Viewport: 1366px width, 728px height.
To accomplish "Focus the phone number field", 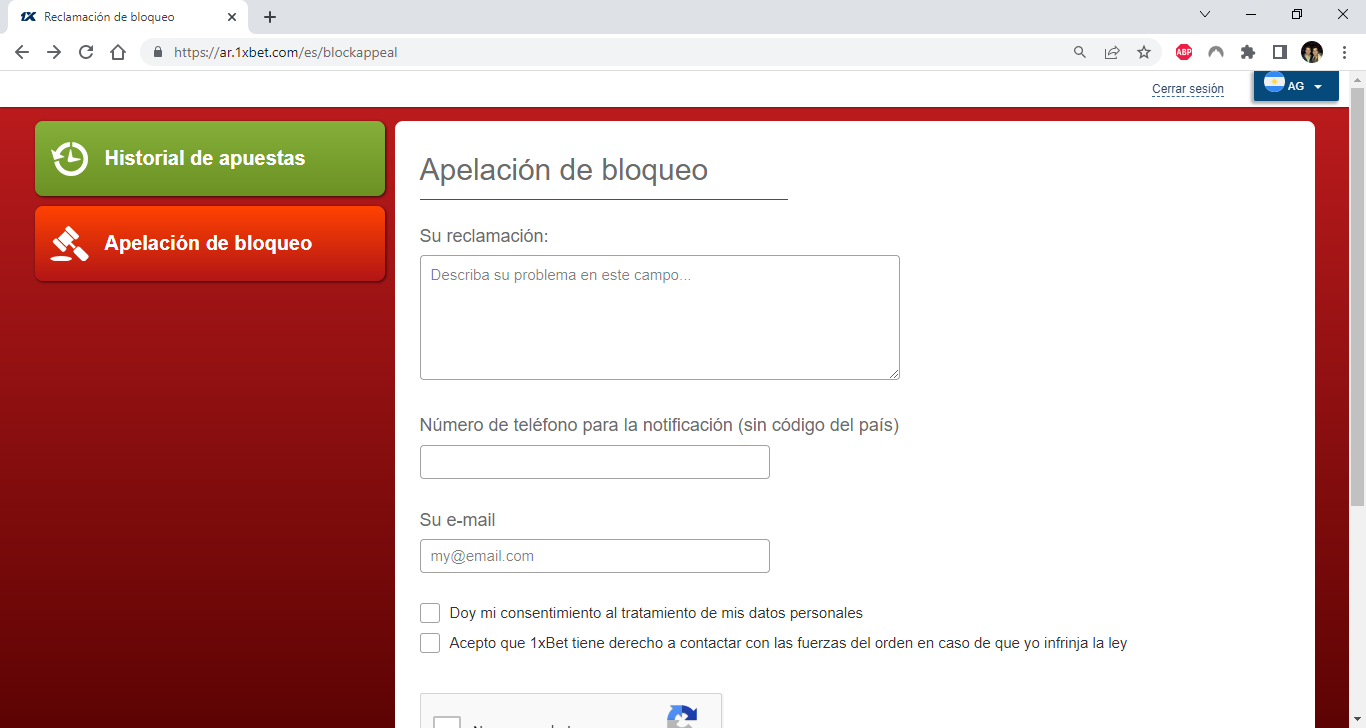I will [x=595, y=462].
